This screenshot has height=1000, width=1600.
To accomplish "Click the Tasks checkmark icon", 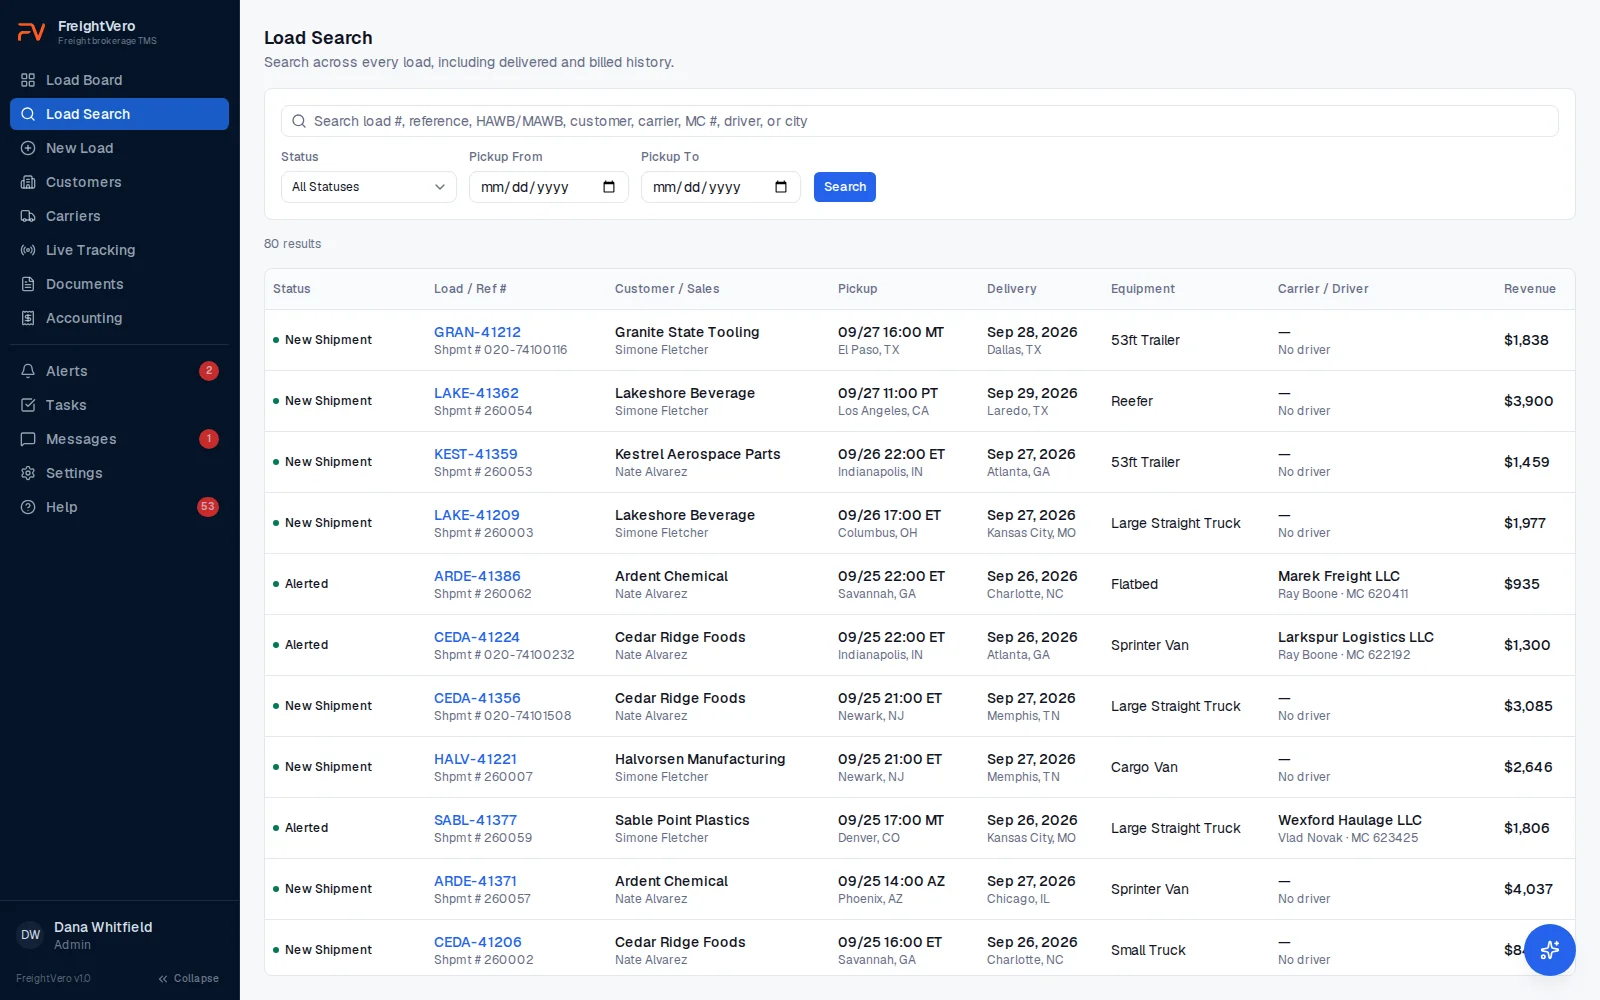I will click(x=28, y=405).
